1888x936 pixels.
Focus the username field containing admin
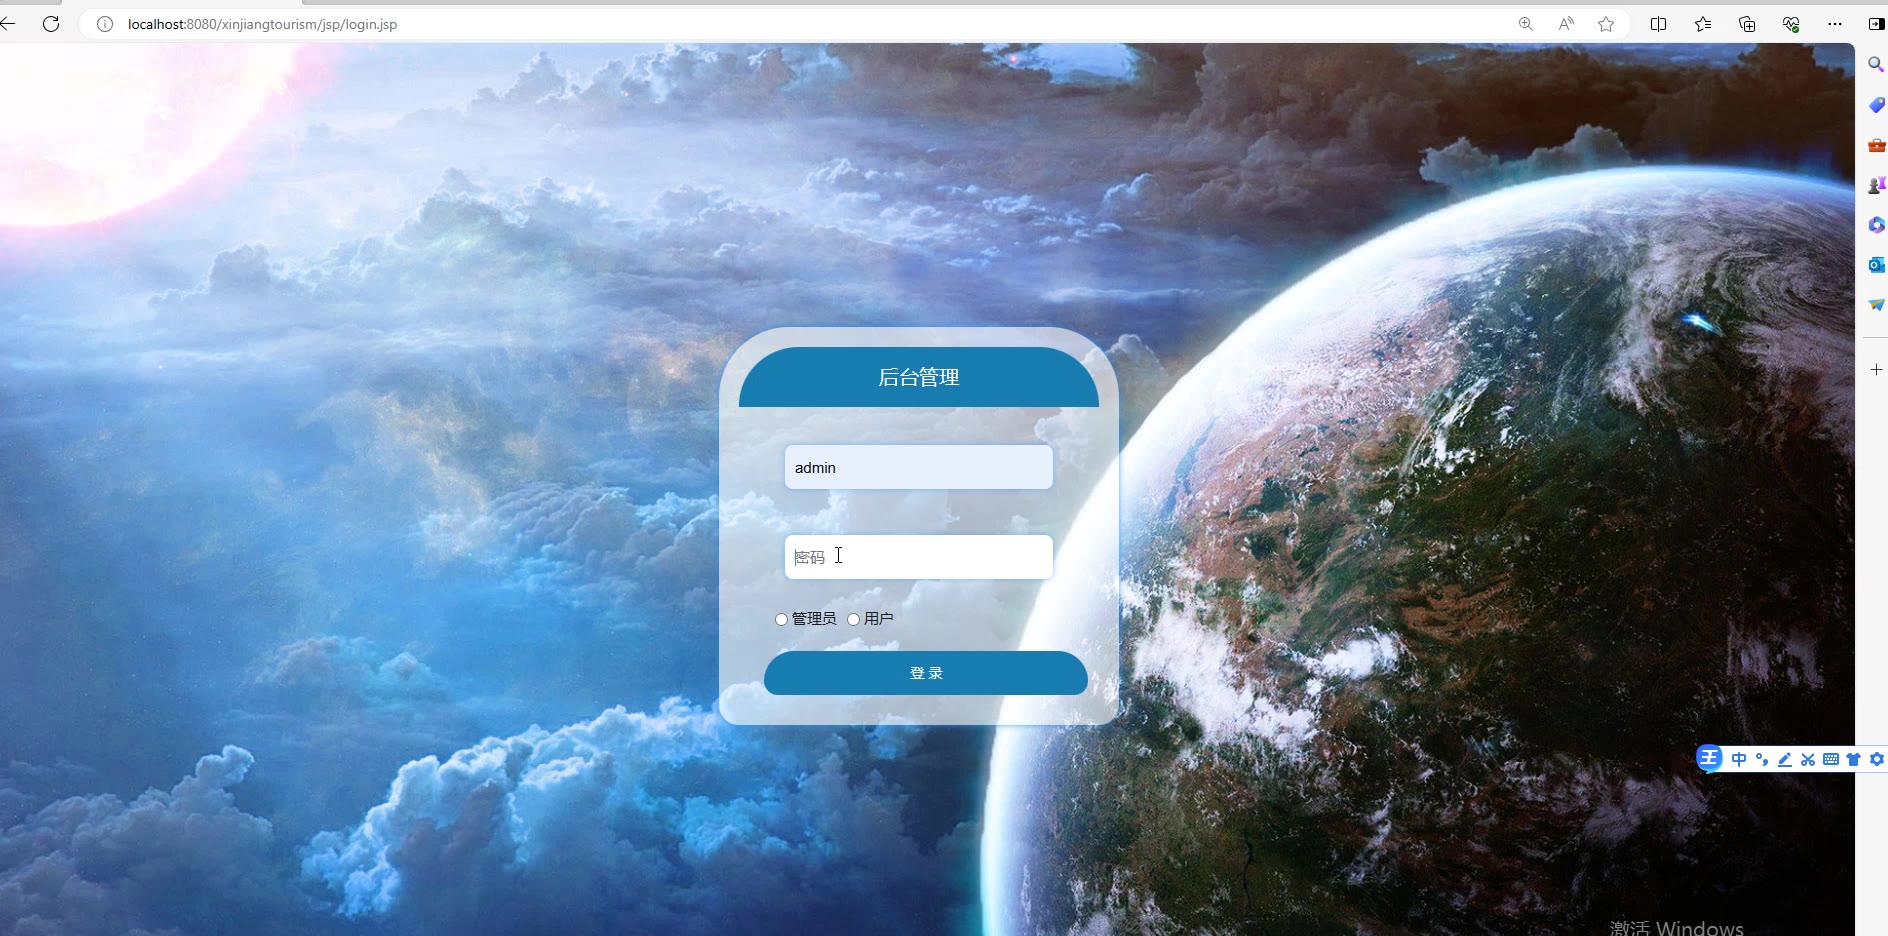click(919, 467)
